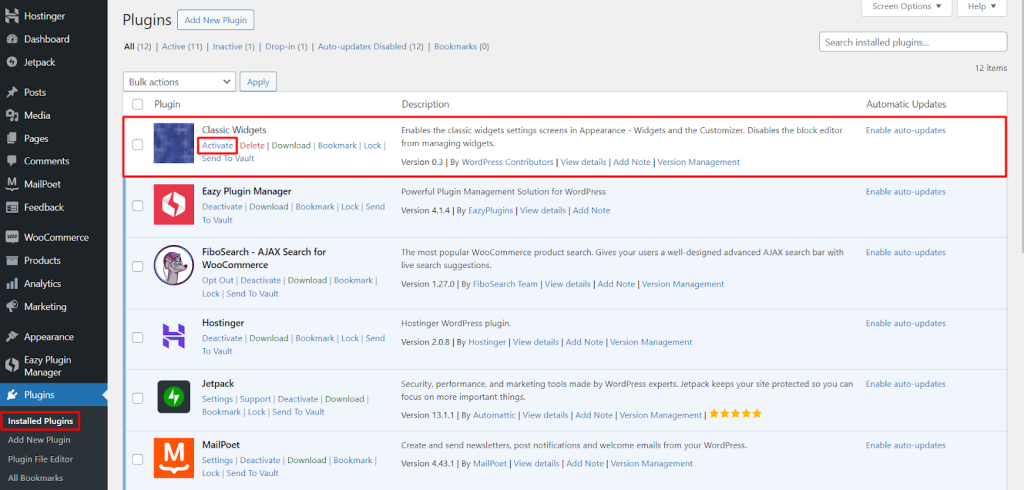
Task: Download the Hostinger plugin
Action: point(268,338)
